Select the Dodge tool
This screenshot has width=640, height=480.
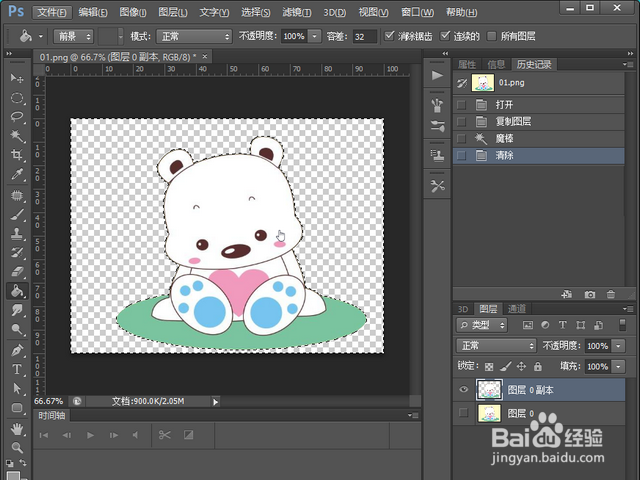coord(17,329)
